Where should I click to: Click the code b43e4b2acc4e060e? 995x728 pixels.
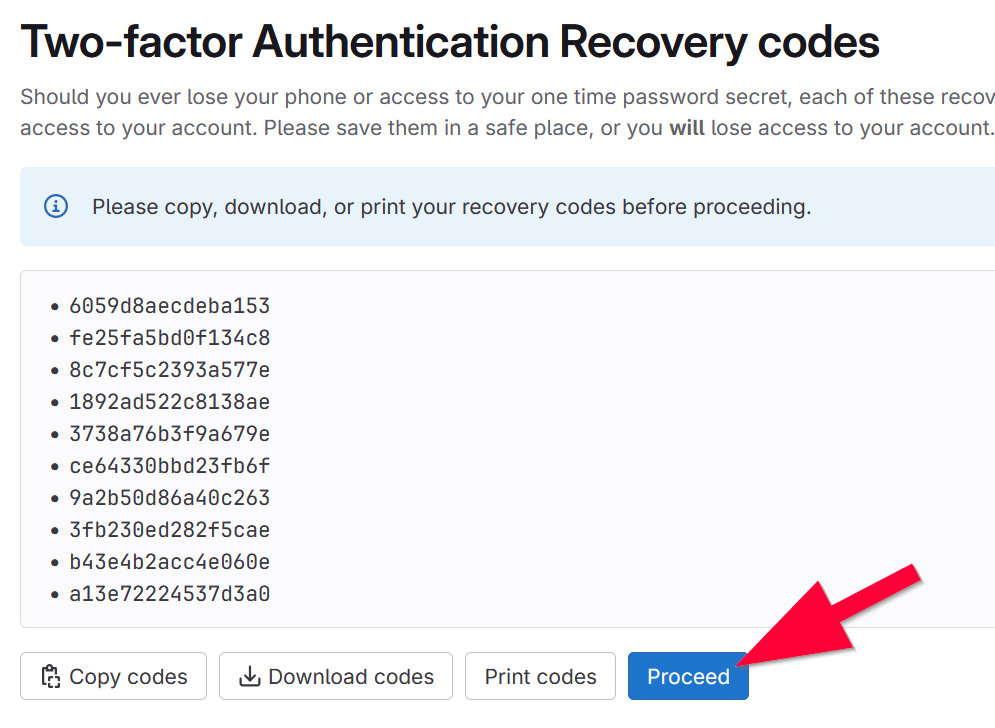point(169,562)
